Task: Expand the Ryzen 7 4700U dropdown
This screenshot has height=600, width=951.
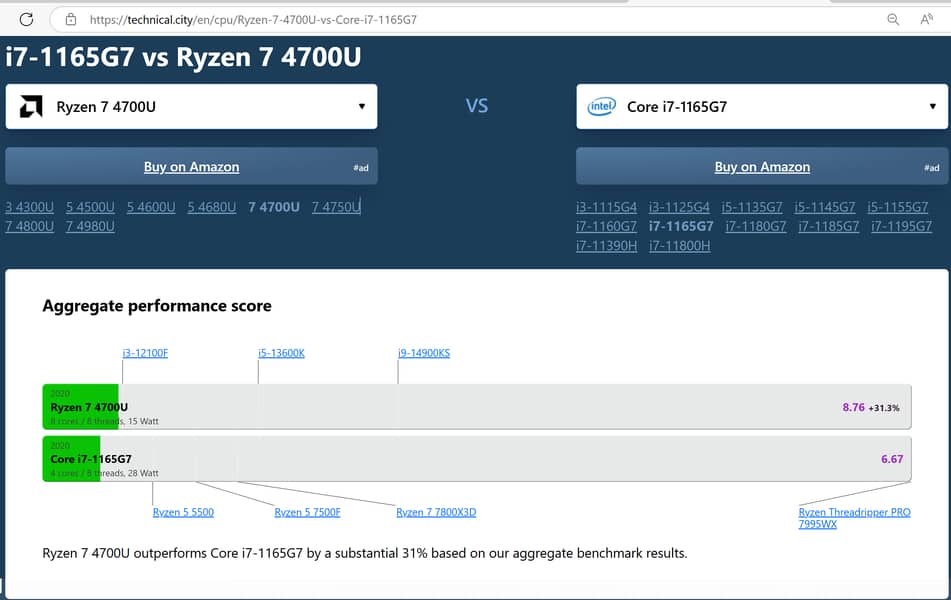Action: [361, 107]
